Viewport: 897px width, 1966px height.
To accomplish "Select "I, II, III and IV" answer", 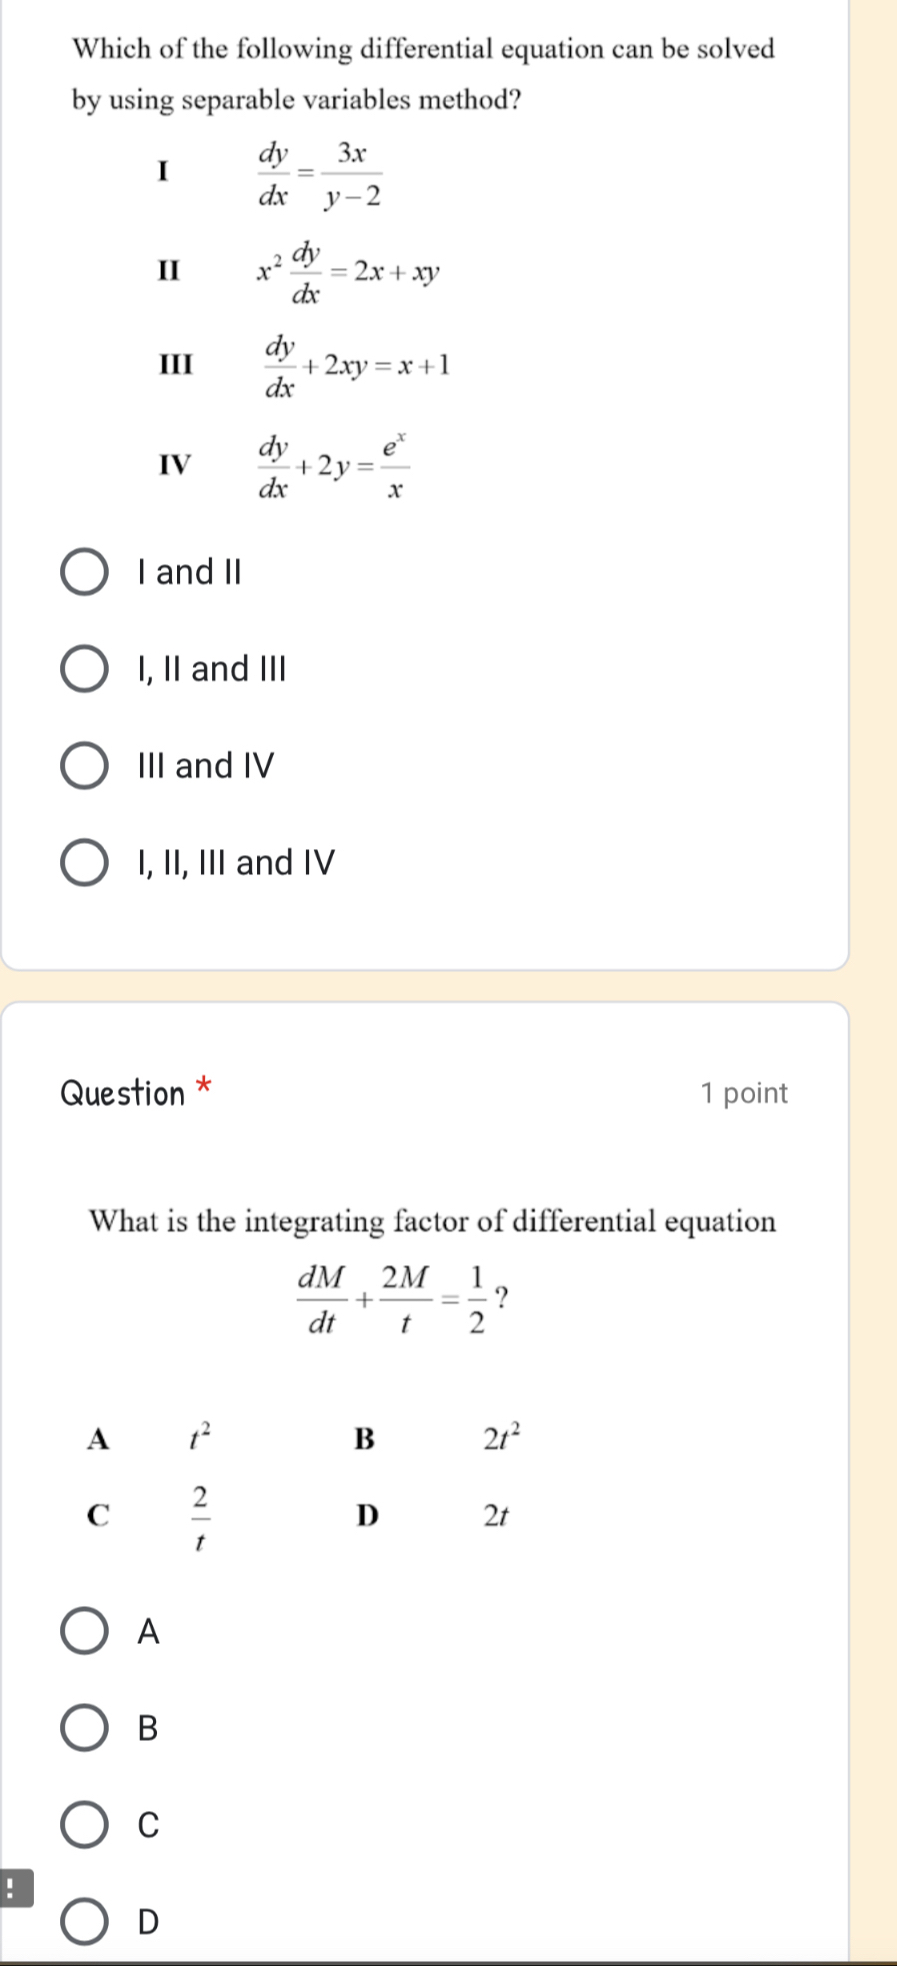I will (85, 863).
